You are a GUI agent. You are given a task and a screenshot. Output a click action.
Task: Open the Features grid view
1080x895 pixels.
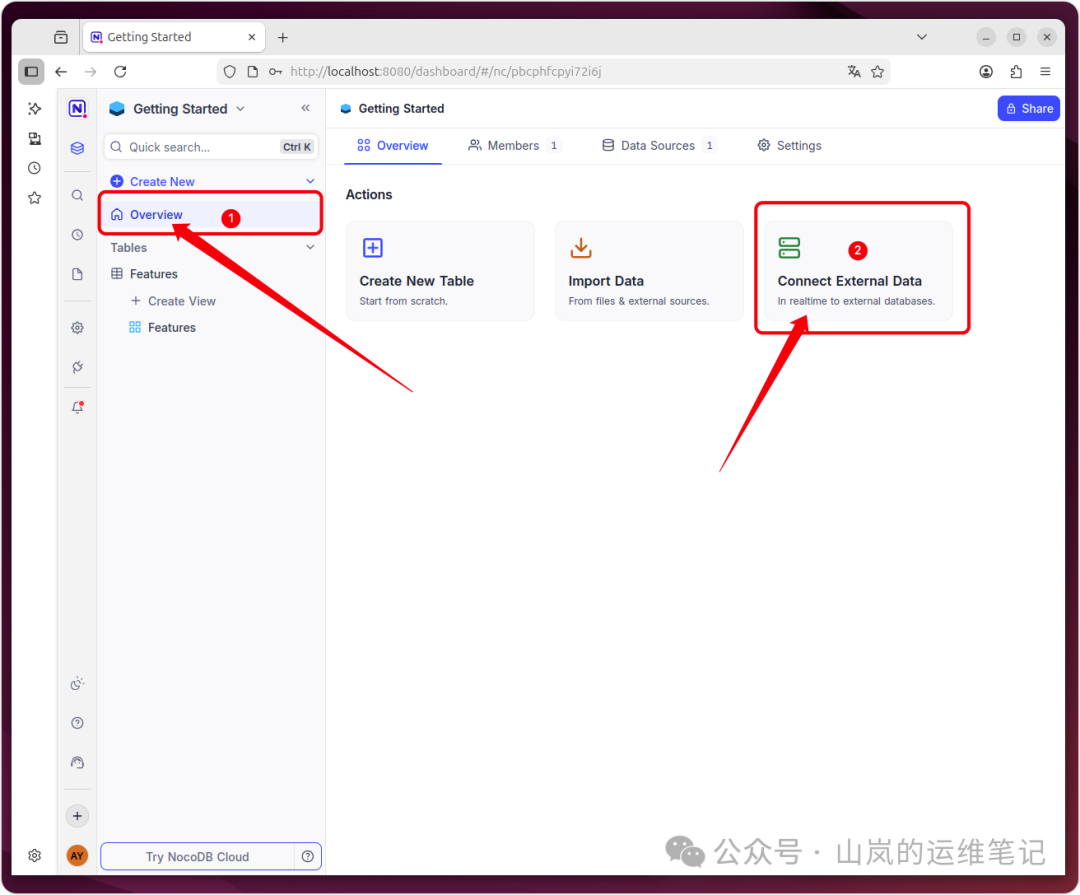pyautogui.click(x=172, y=327)
